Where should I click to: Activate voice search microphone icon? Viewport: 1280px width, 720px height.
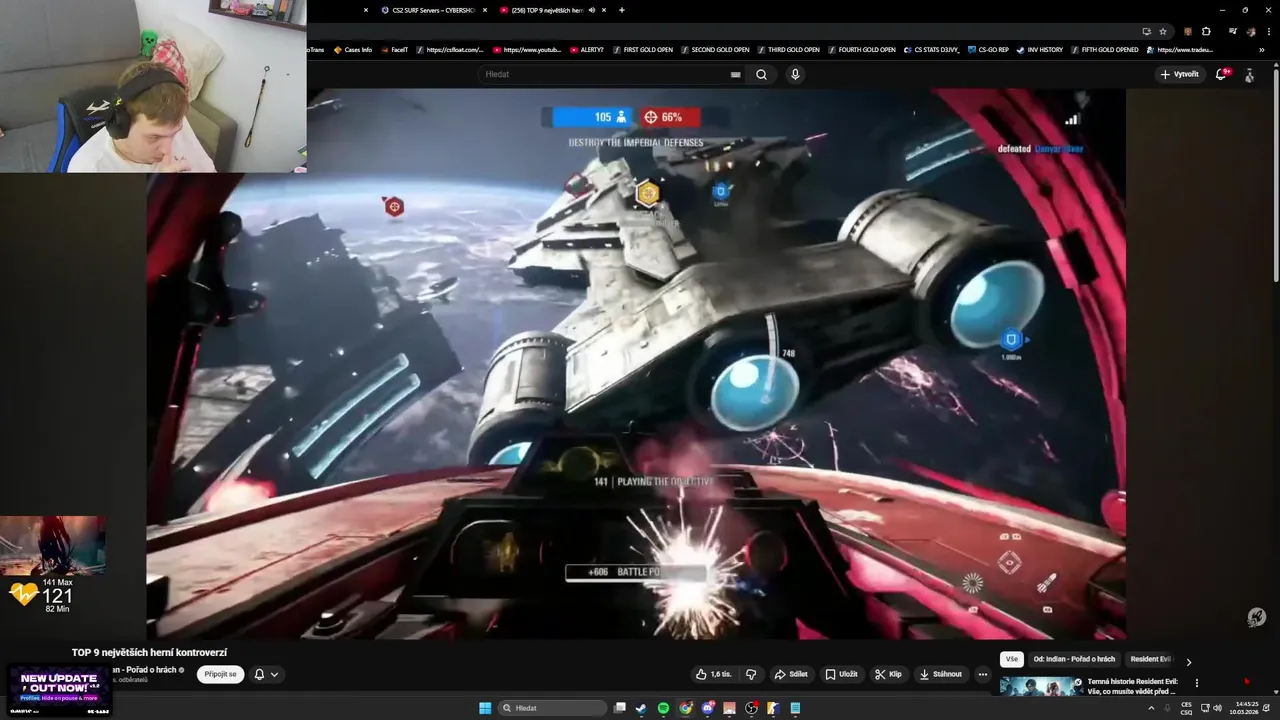click(795, 74)
